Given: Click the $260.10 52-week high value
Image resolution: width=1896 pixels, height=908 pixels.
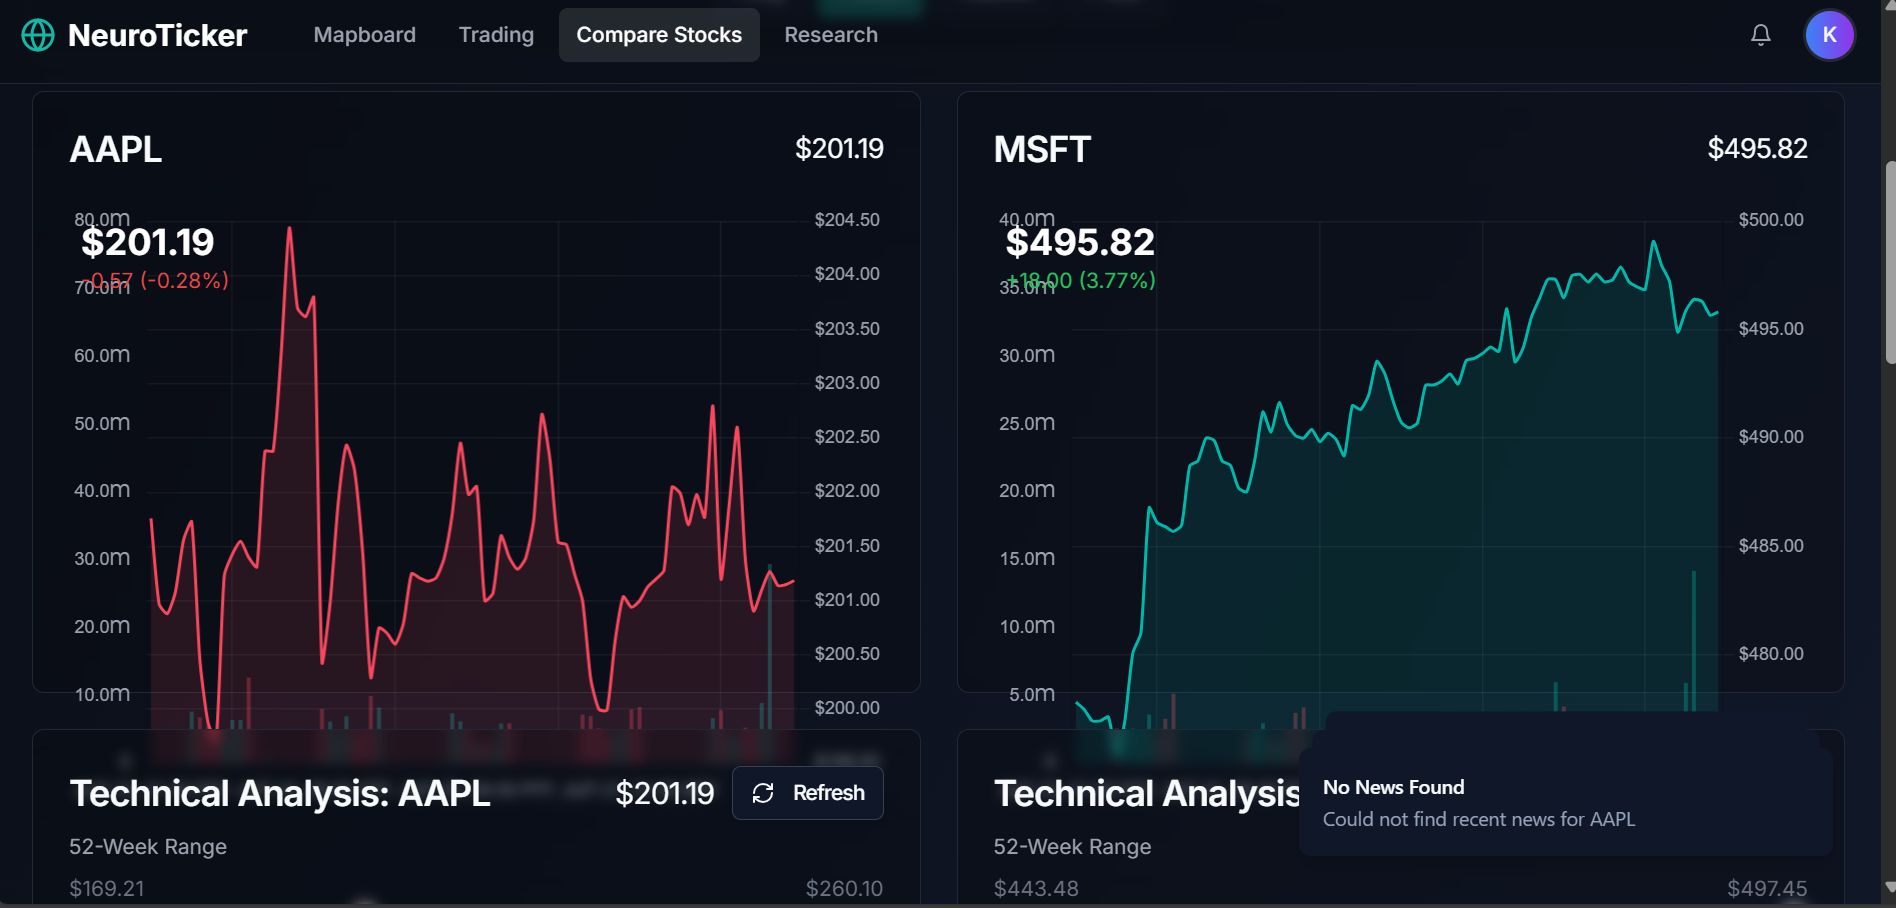Looking at the screenshot, I should 845,888.
